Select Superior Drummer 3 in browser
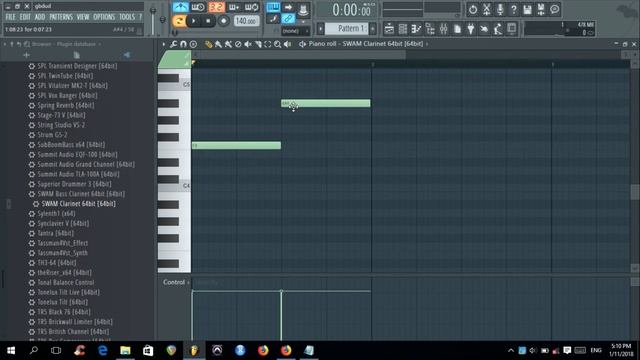The image size is (640, 360). pos(74,184)
